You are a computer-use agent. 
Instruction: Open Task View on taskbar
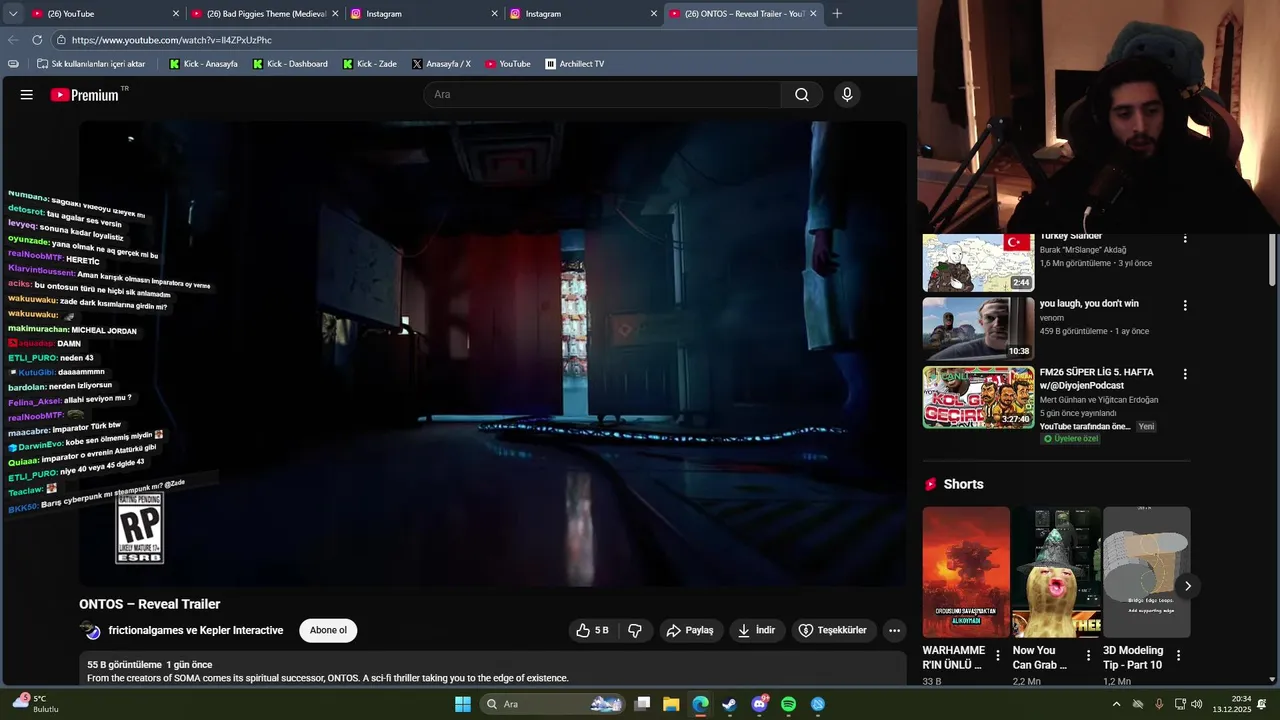(x=643, y=704)
